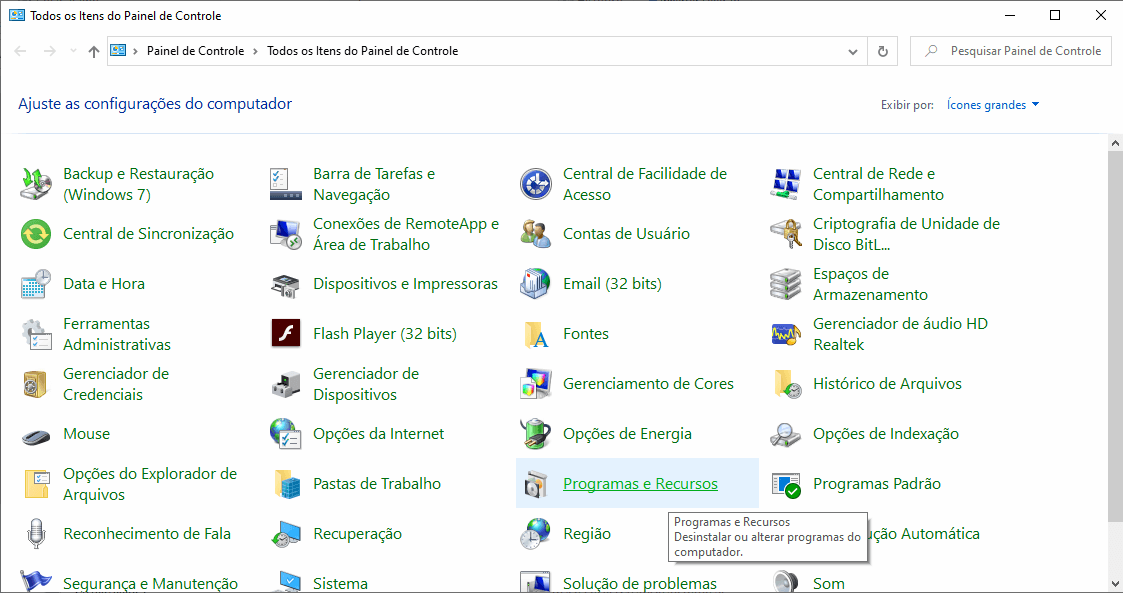Click Opções de Indexação magnifier icon
1123x593 pixels.
pos(786,435)
